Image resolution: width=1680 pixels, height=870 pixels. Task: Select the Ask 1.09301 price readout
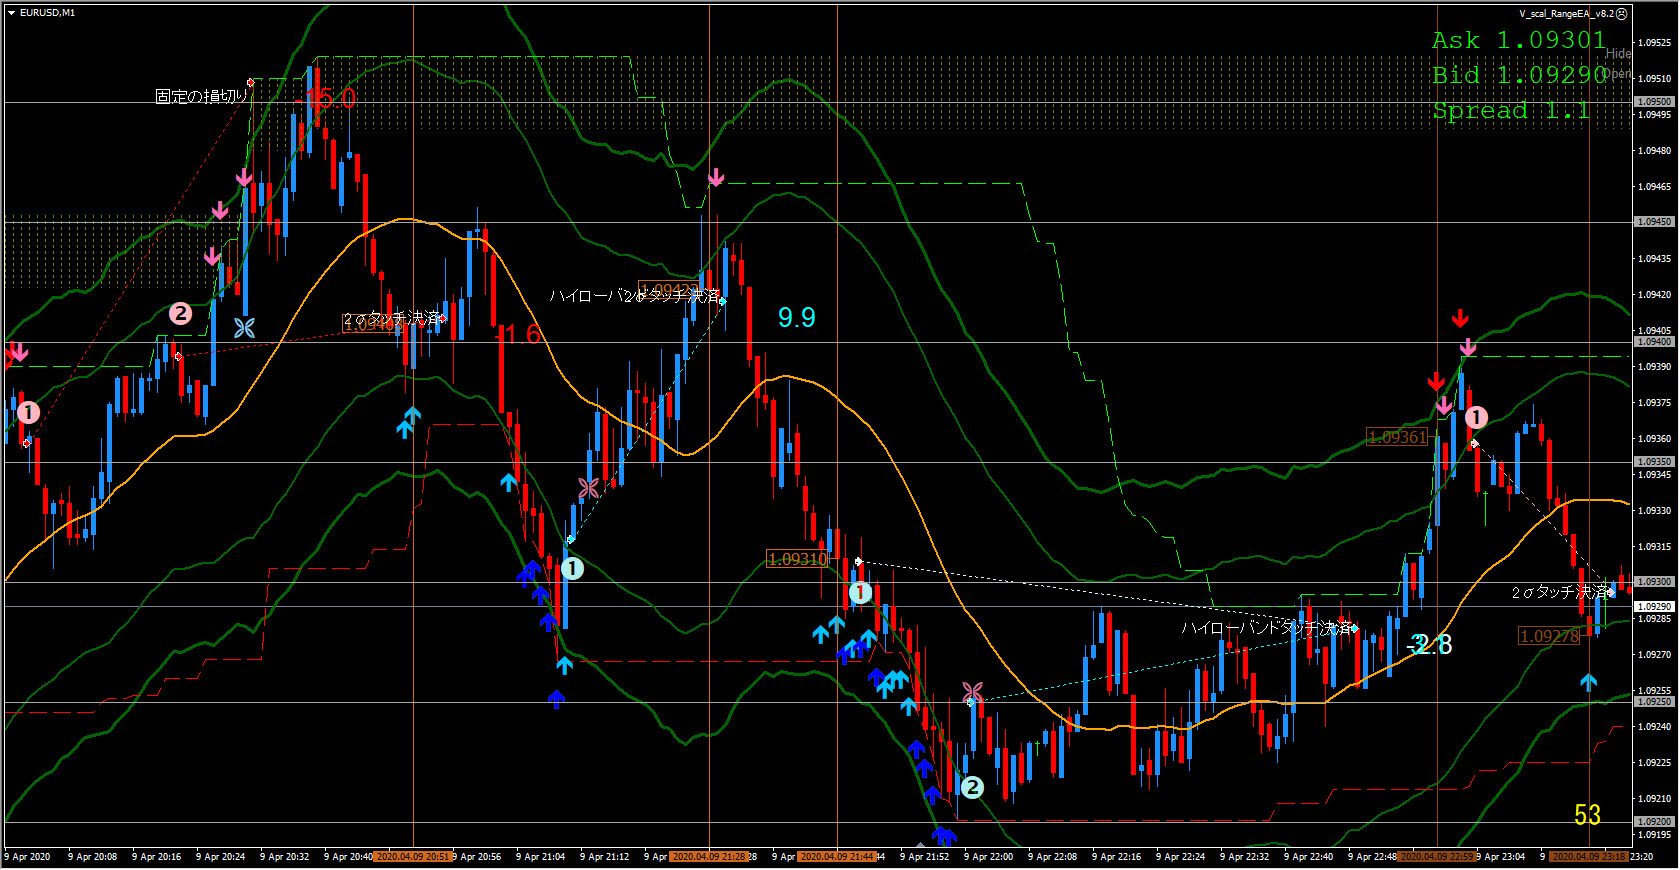[1518, 40]
